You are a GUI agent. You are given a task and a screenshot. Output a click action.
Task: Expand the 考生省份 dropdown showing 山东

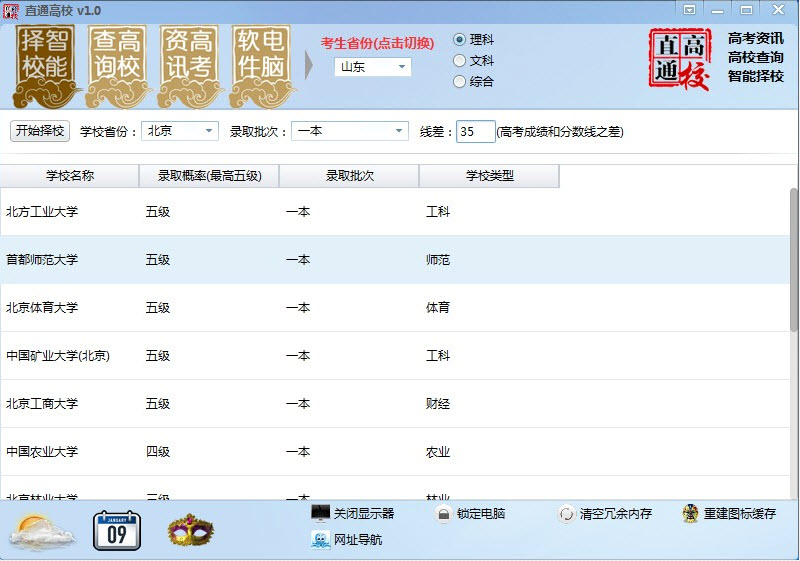point(373,67)
